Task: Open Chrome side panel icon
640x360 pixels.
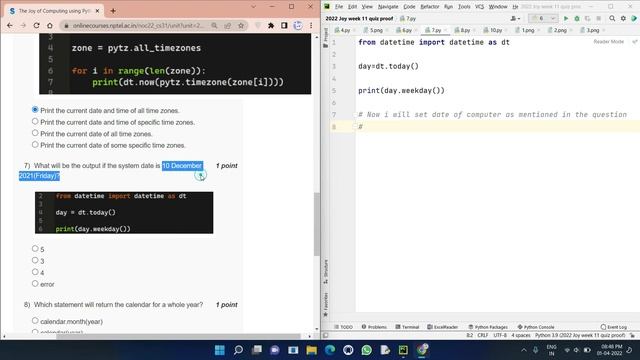Action: point(284,25)
